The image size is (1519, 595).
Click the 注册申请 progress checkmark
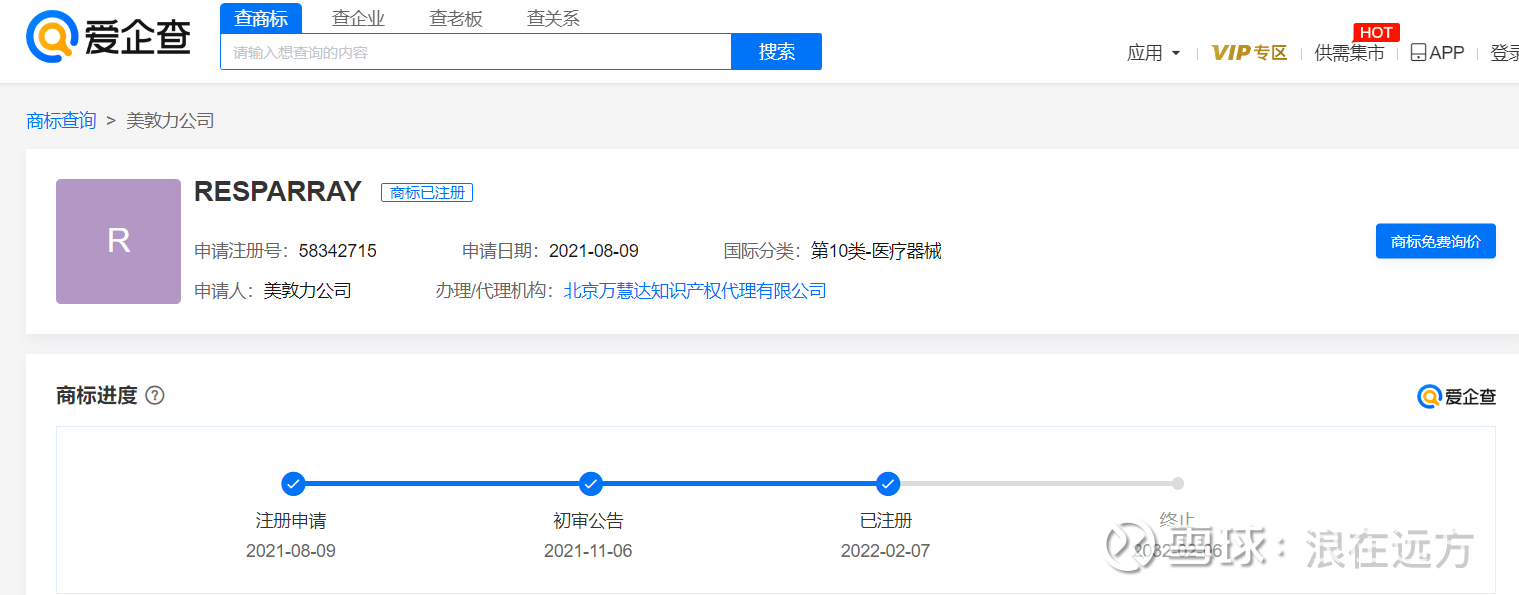coord(293,484)
